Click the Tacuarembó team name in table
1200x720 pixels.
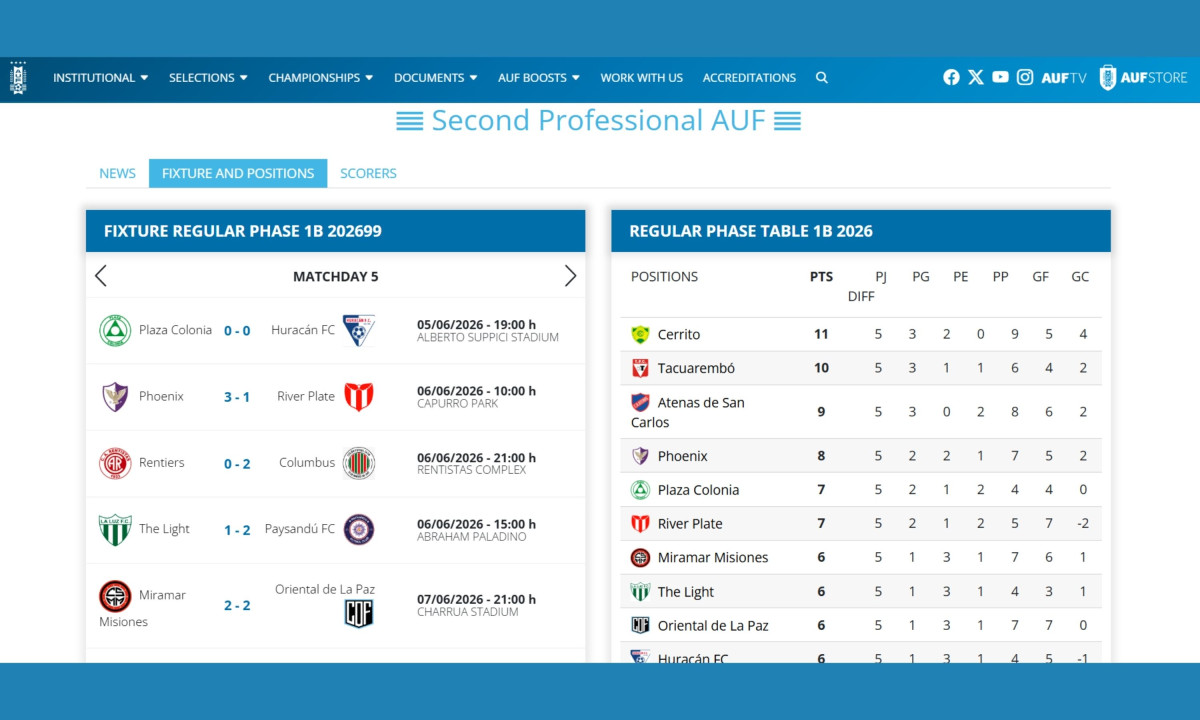click(x=696, y=368)
